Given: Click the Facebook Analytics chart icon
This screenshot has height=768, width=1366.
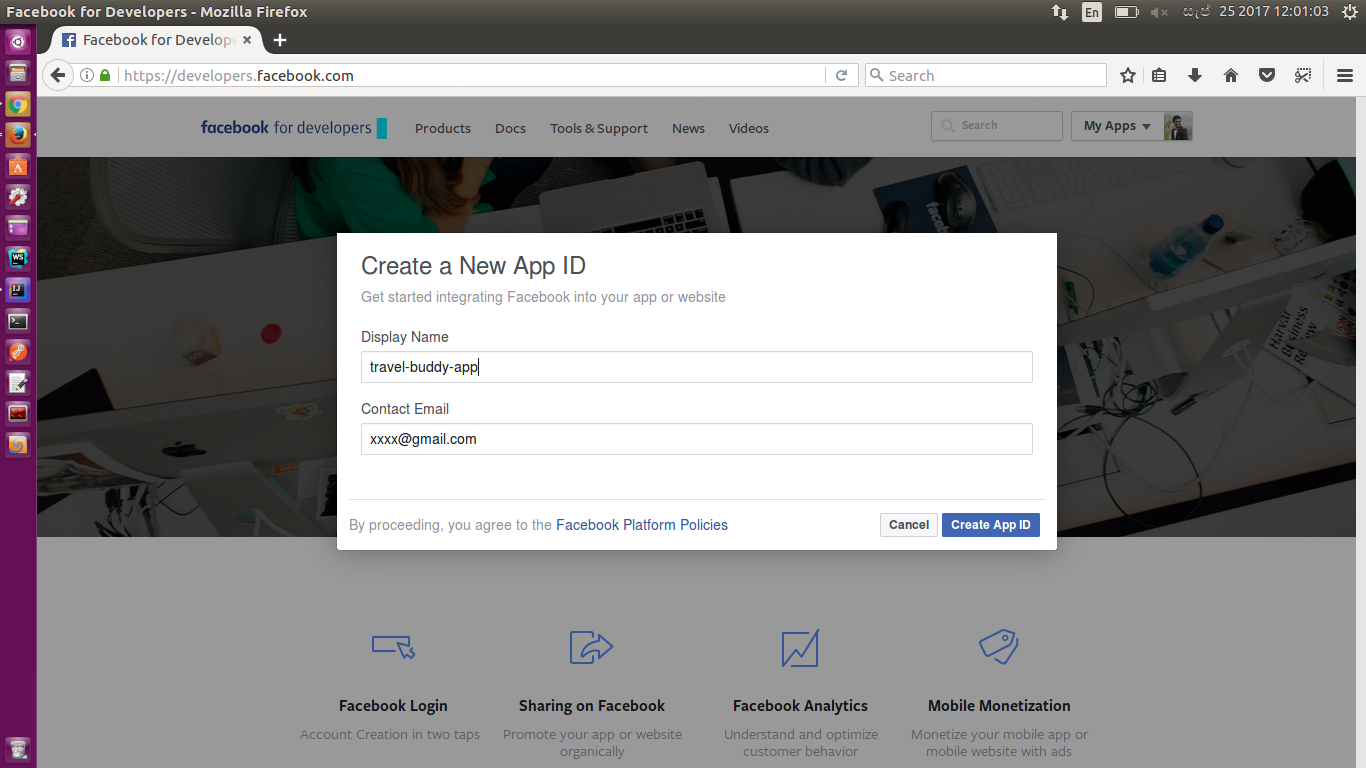Looking at the screenshot, I should pos(800,648).
